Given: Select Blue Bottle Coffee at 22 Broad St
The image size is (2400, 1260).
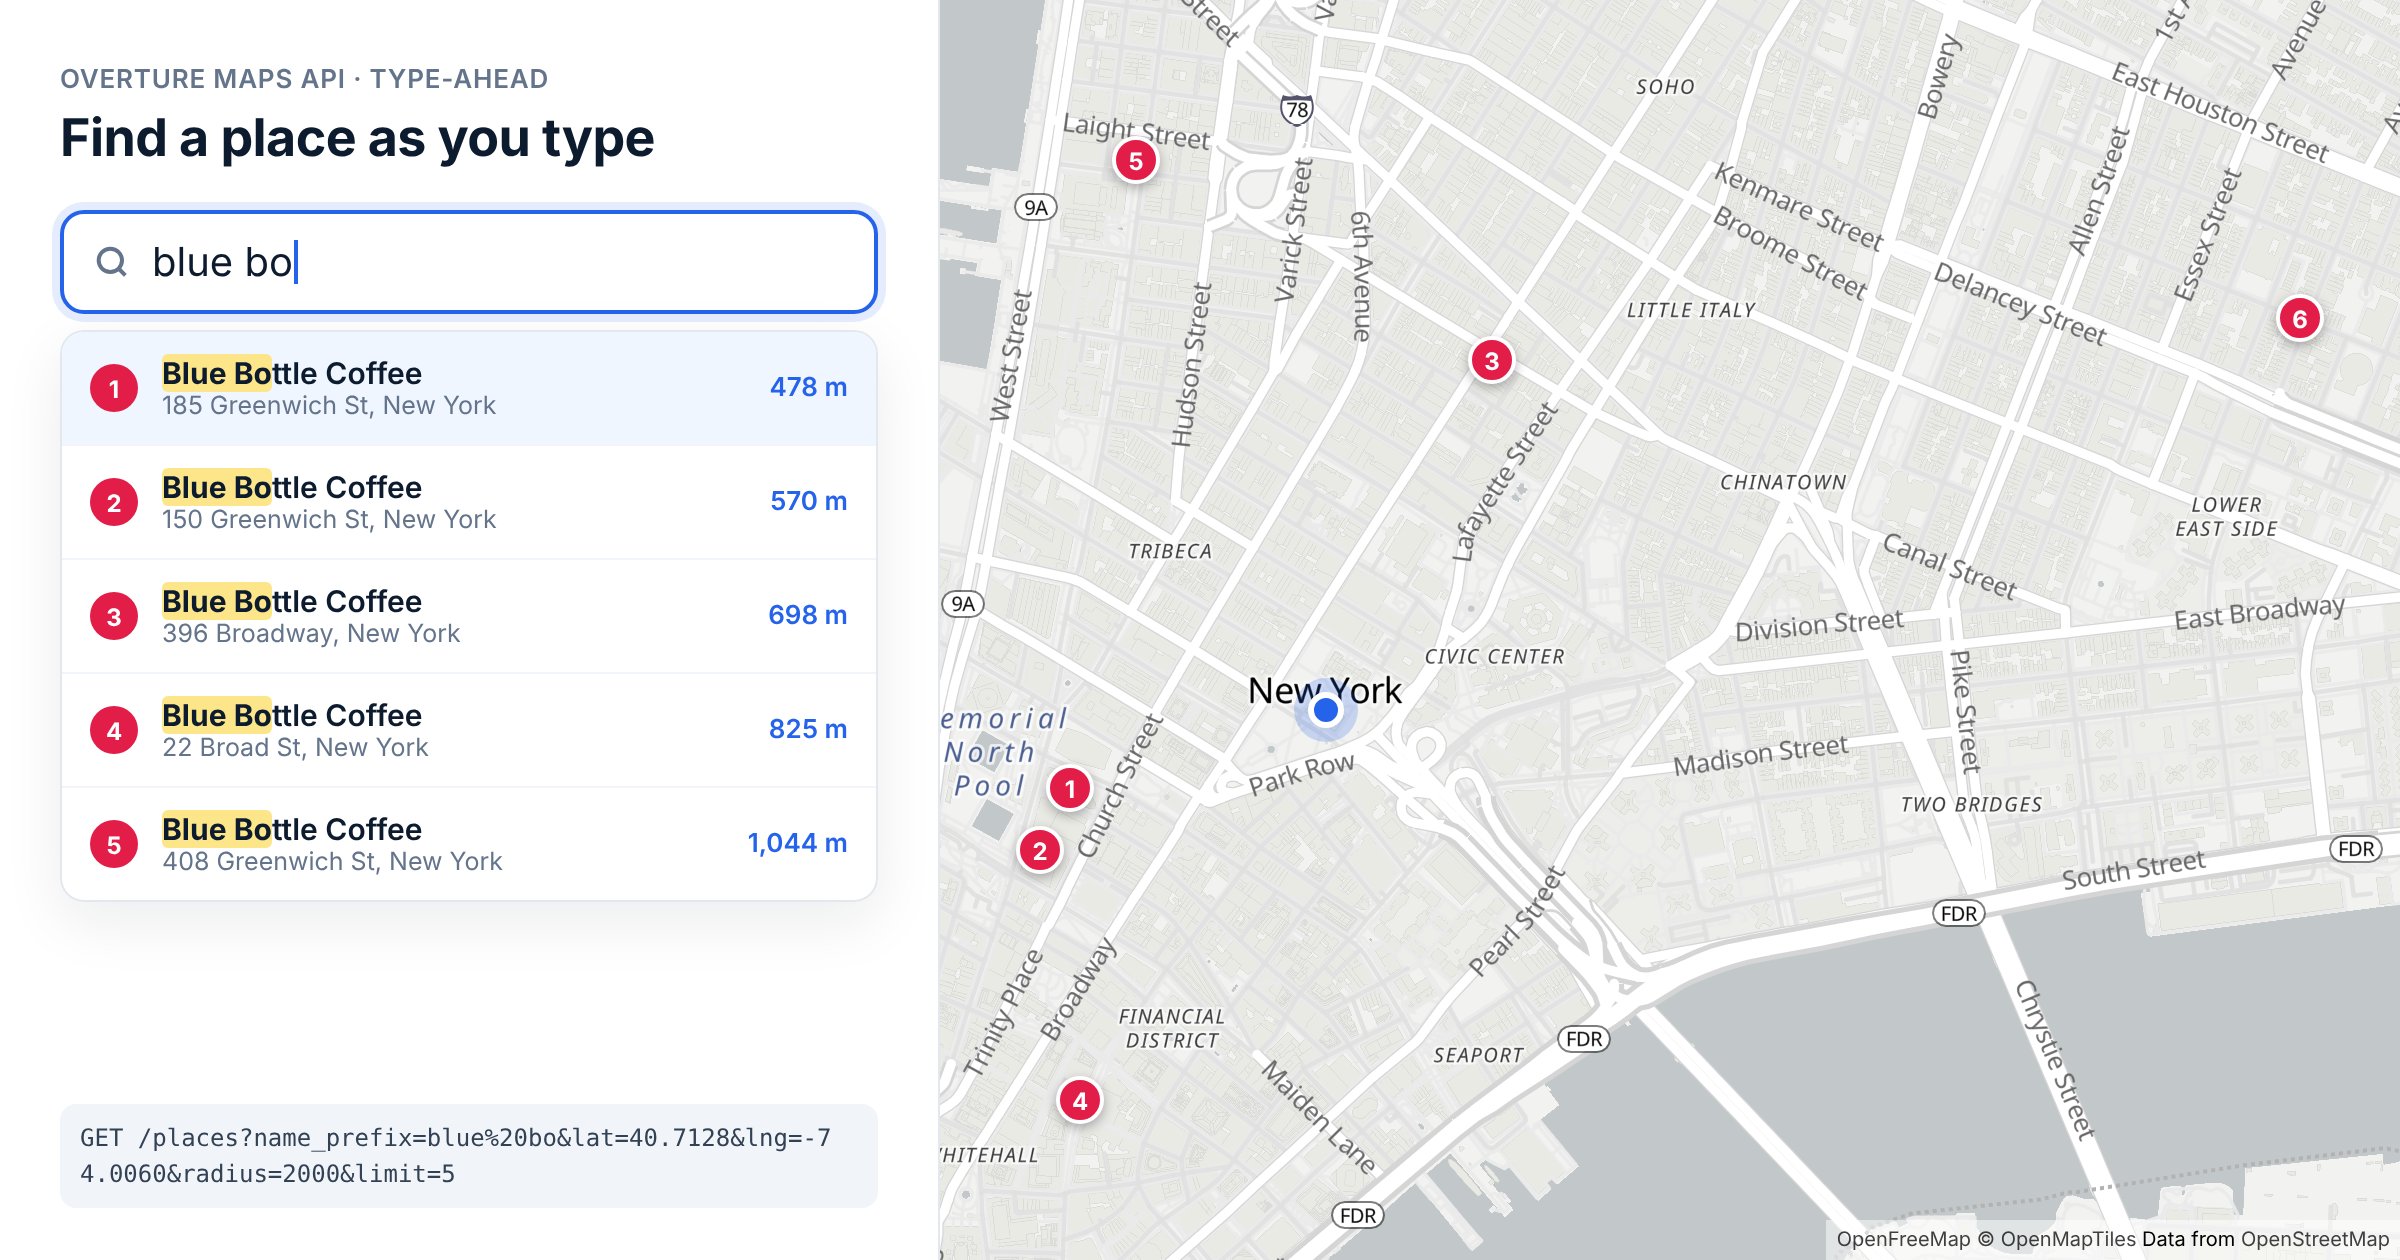Looking at the screenshot, I should click(x=469, y=730).
